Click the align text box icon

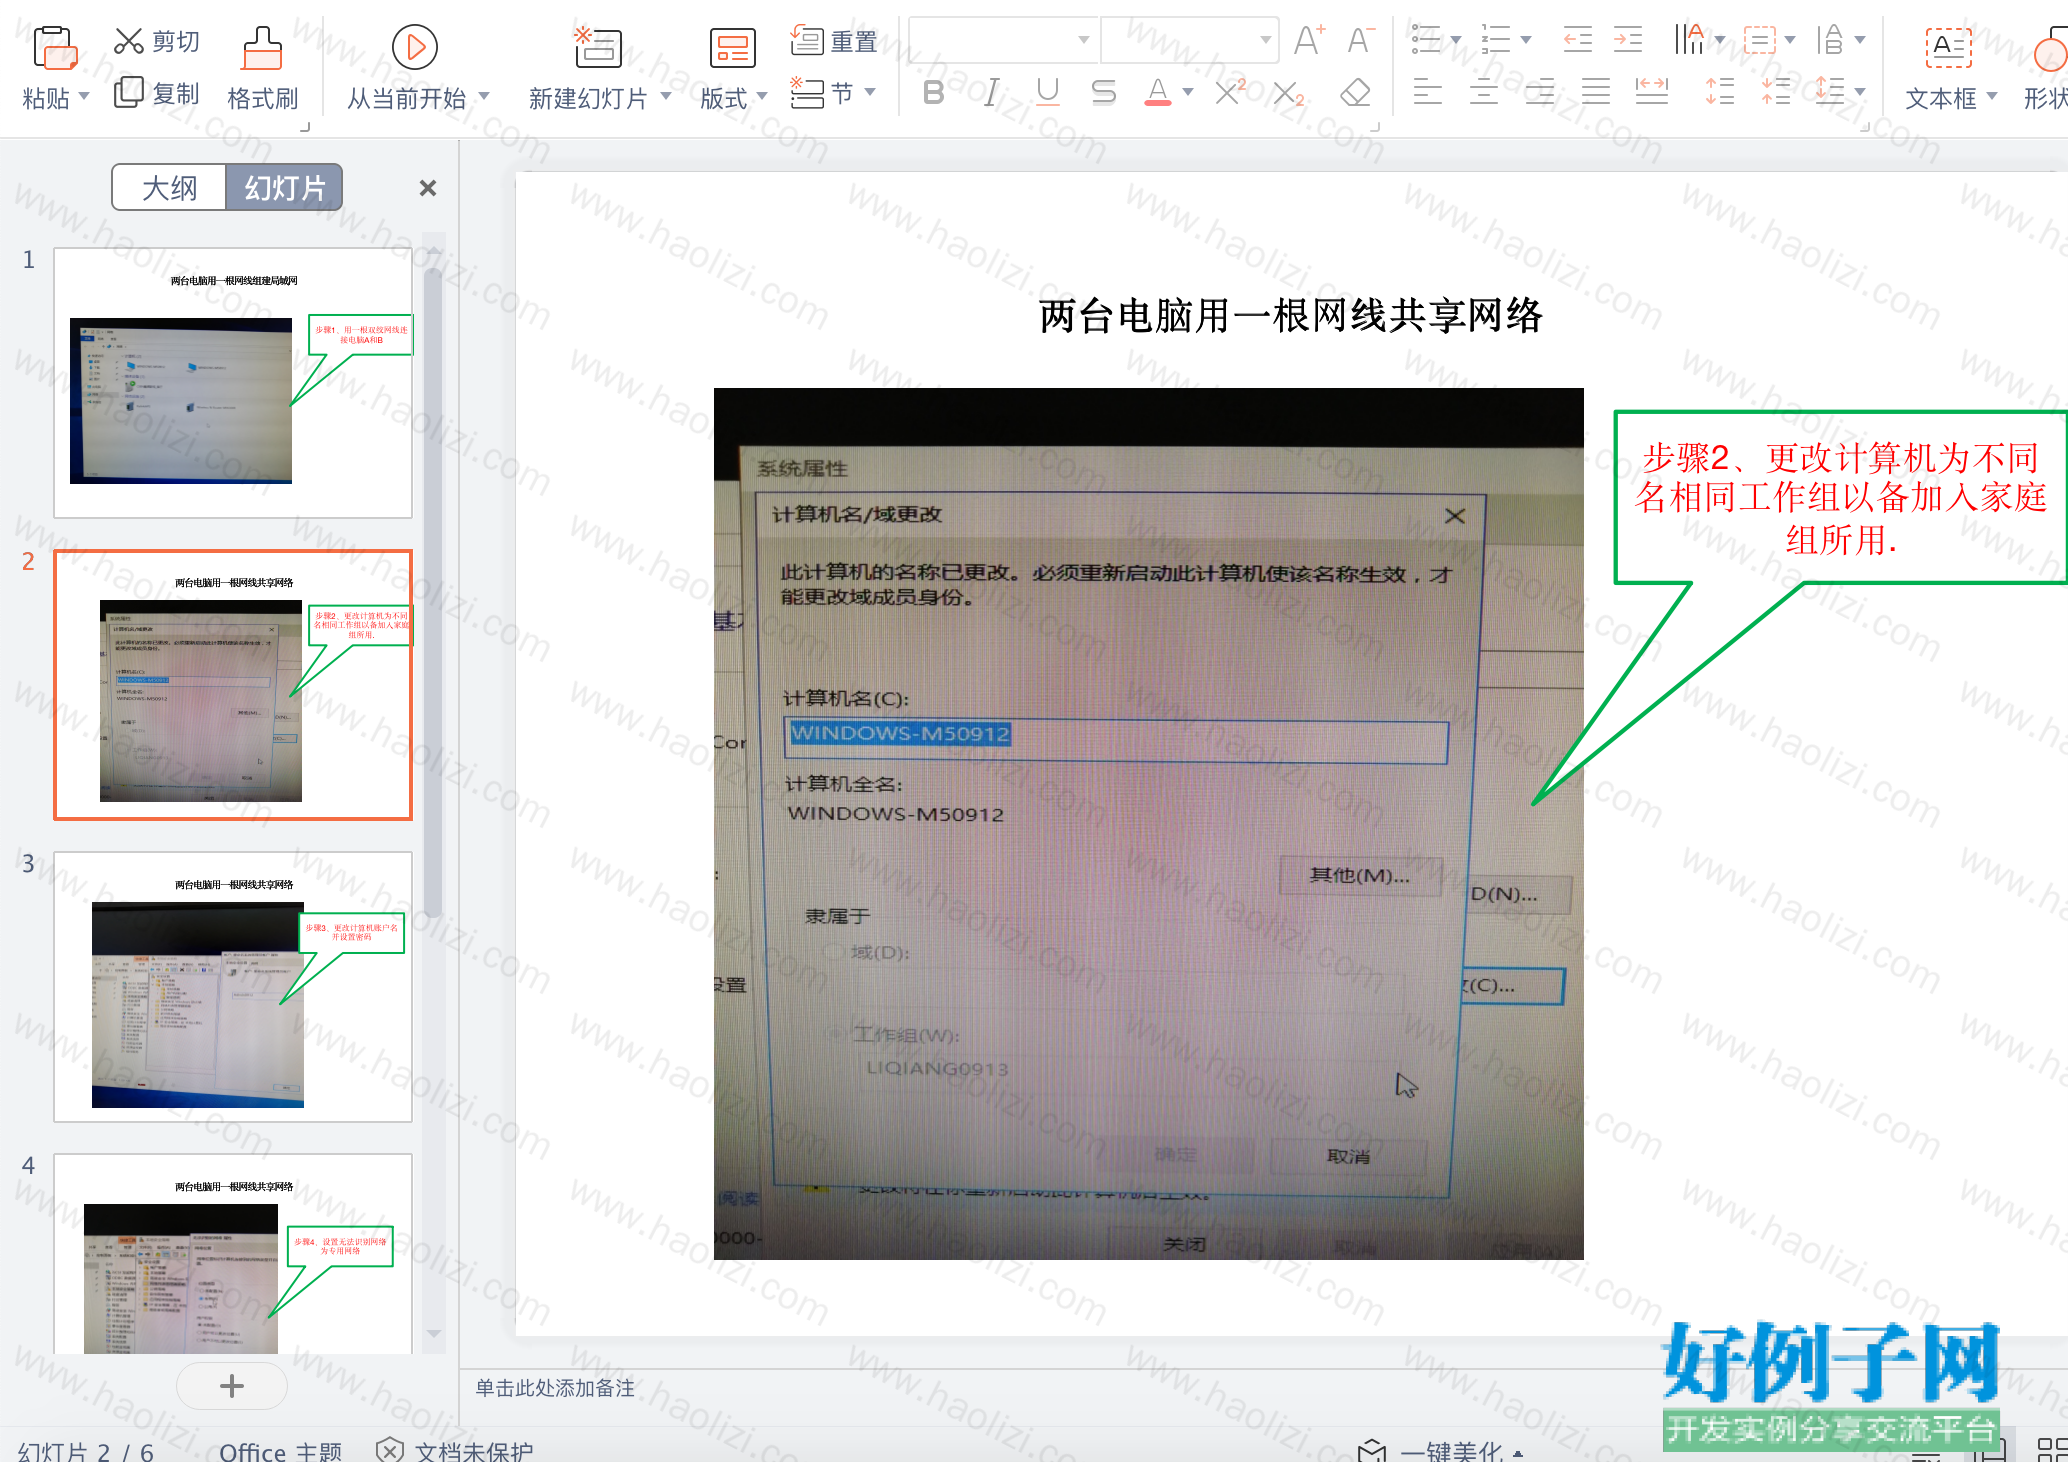pyautogui.click(x=1759, y=40)
